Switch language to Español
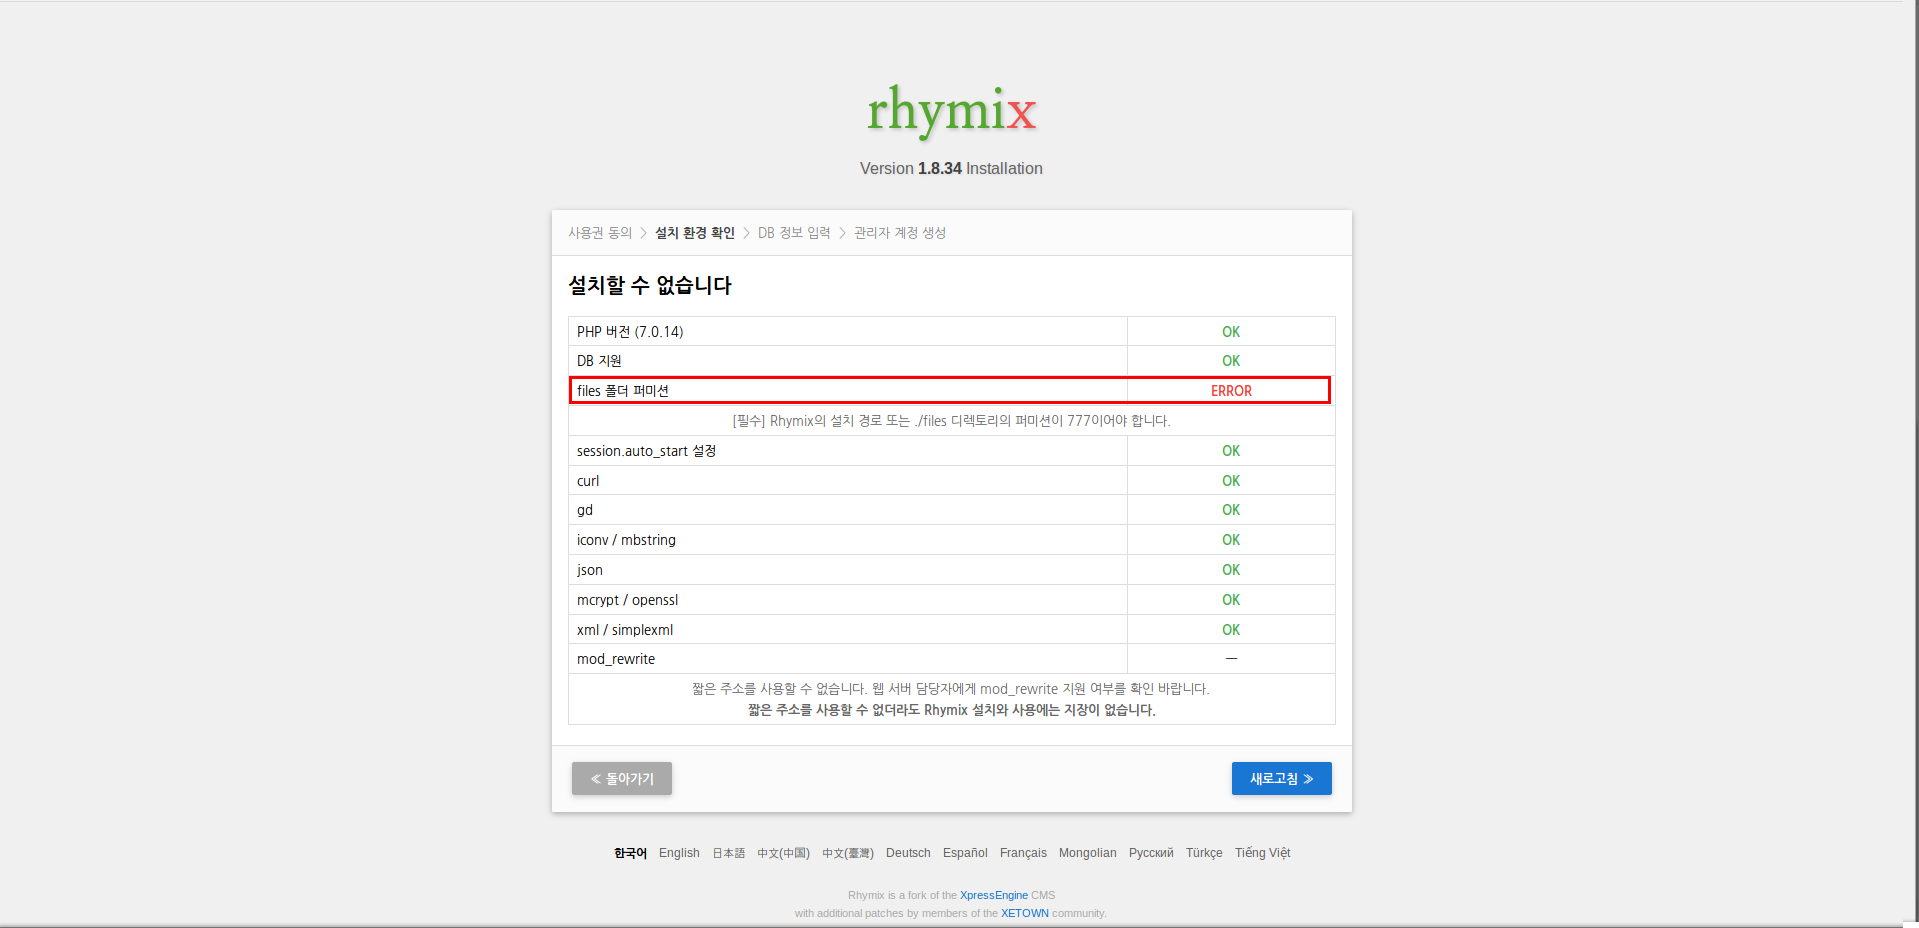 point(965,853)
